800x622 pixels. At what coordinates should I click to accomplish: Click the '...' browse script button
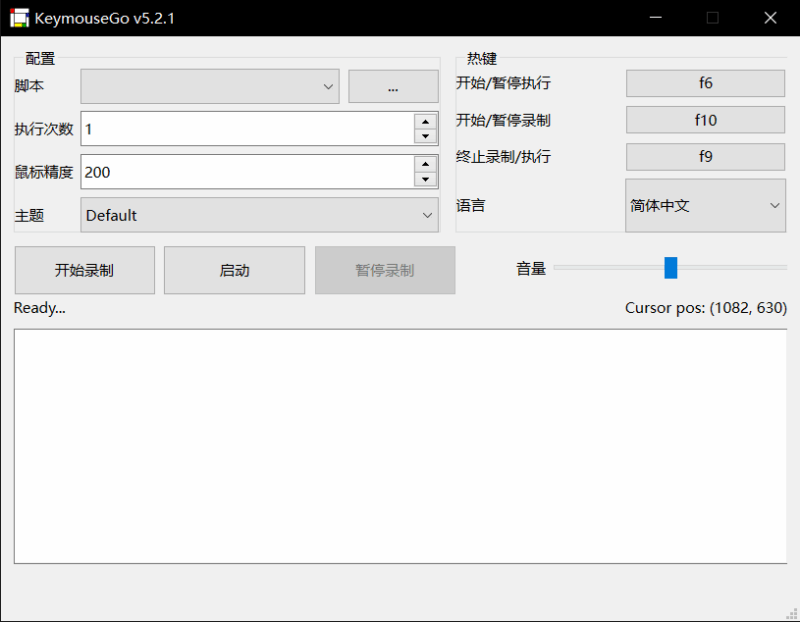[x=393, y=87]
